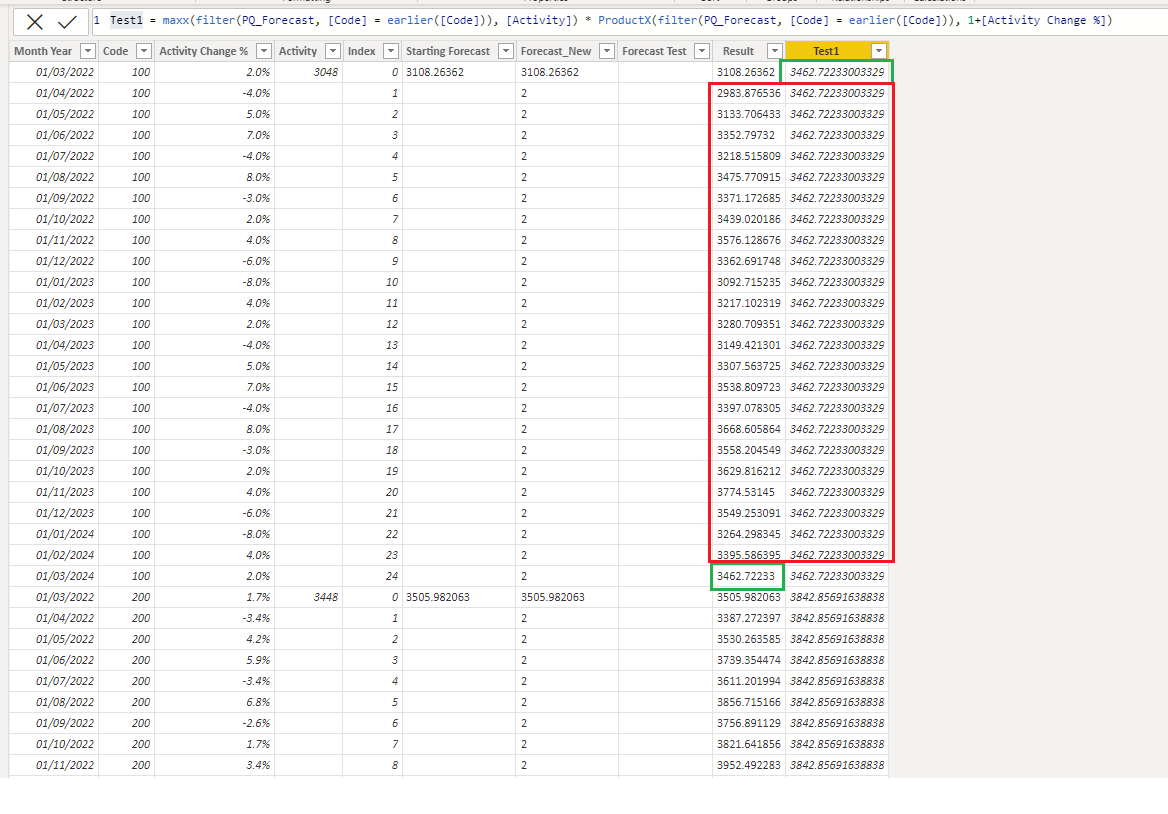The width and height of the screenshot is (1168, 814).
Task: Select the Forecast_New column header
Action: tap(556, 51)
